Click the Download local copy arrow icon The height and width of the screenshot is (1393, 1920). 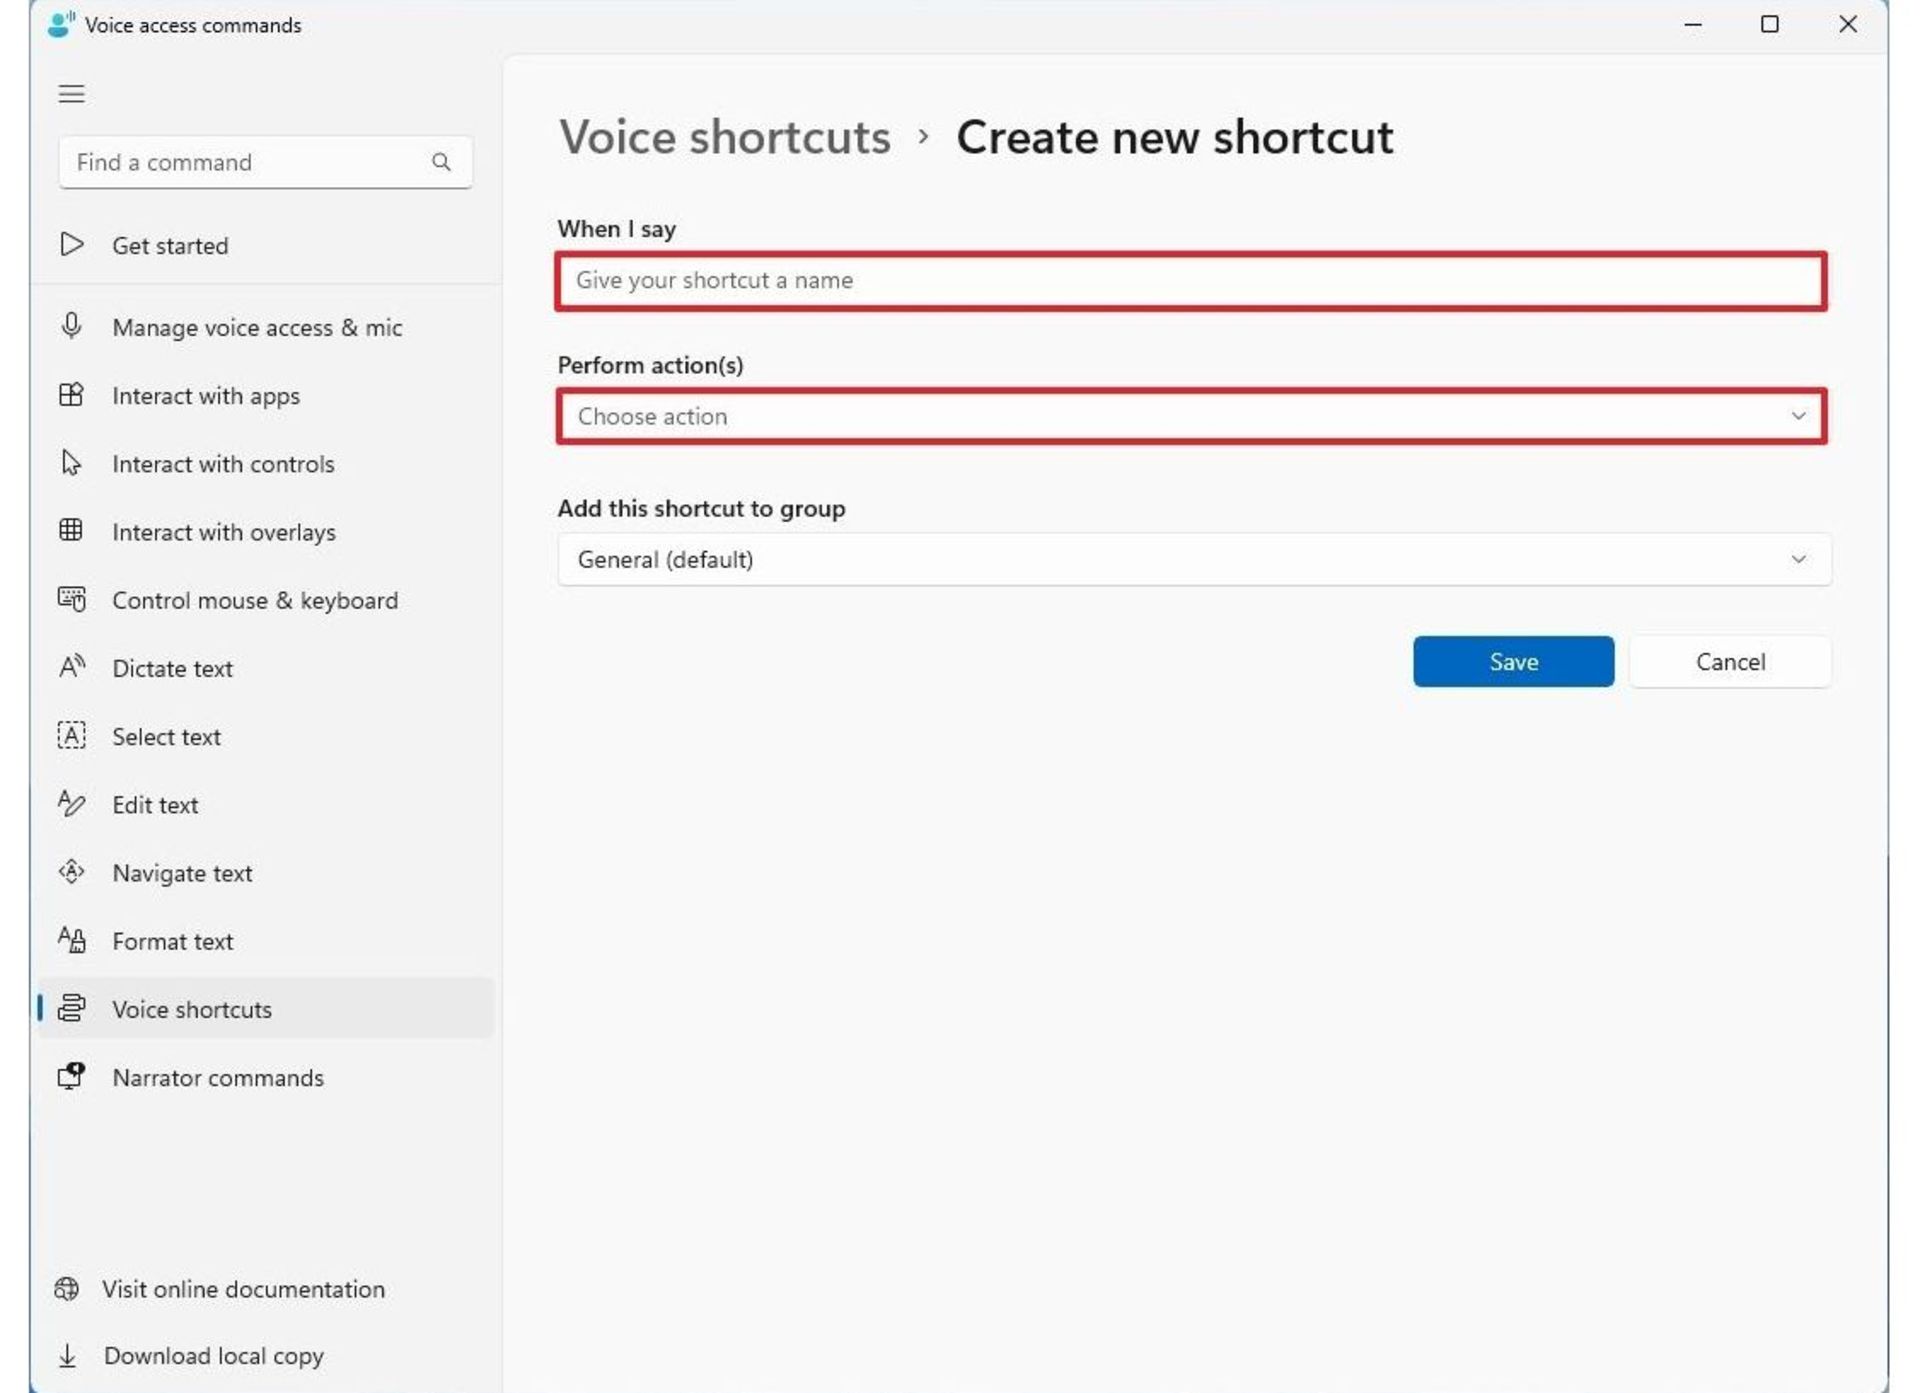point(67,1356)
